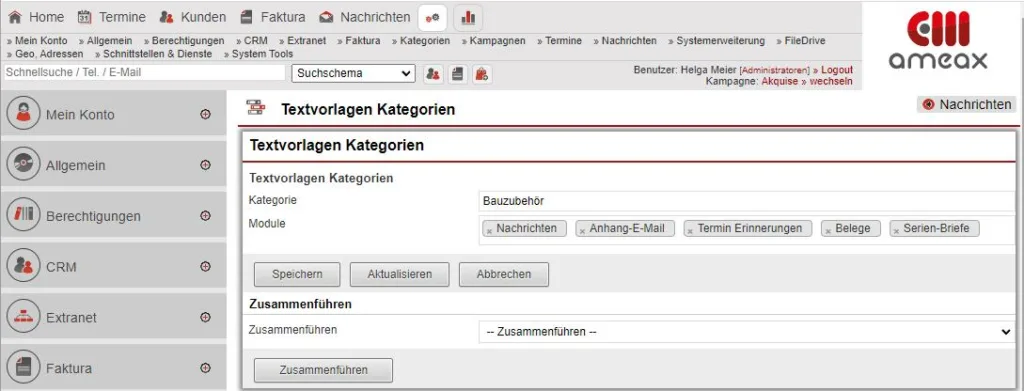Remove the Nachrichten module tag

[x=488, y=230]
